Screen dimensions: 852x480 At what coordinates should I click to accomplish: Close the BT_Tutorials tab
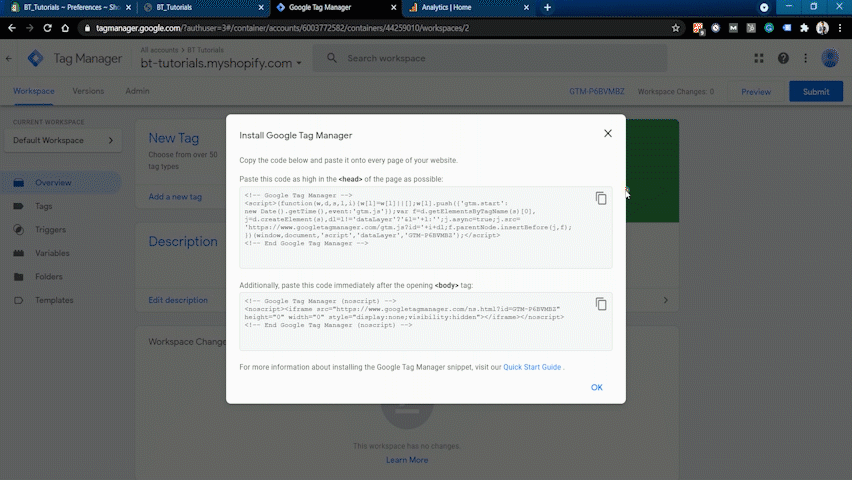tap(261, 7)
